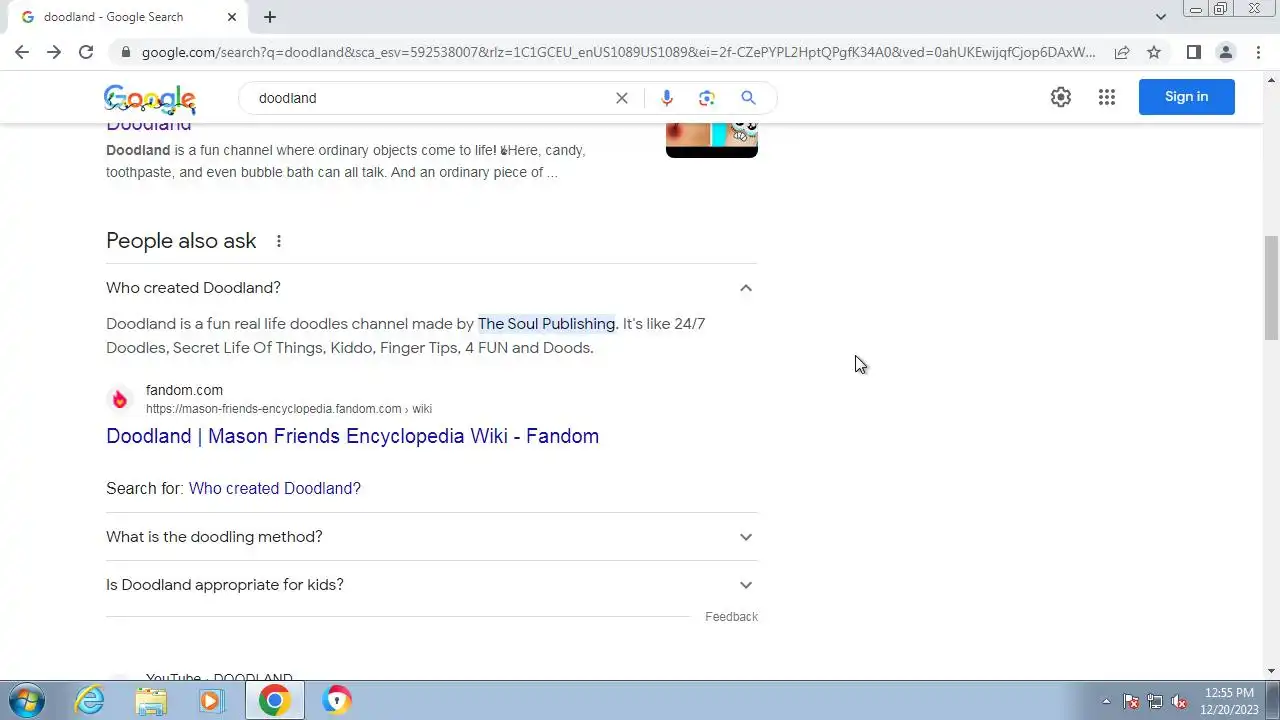Image resolution: width=1280 pixels, height=720 pixels.
Task: Open Google quick settings gear
Action: click(1061, 97)
